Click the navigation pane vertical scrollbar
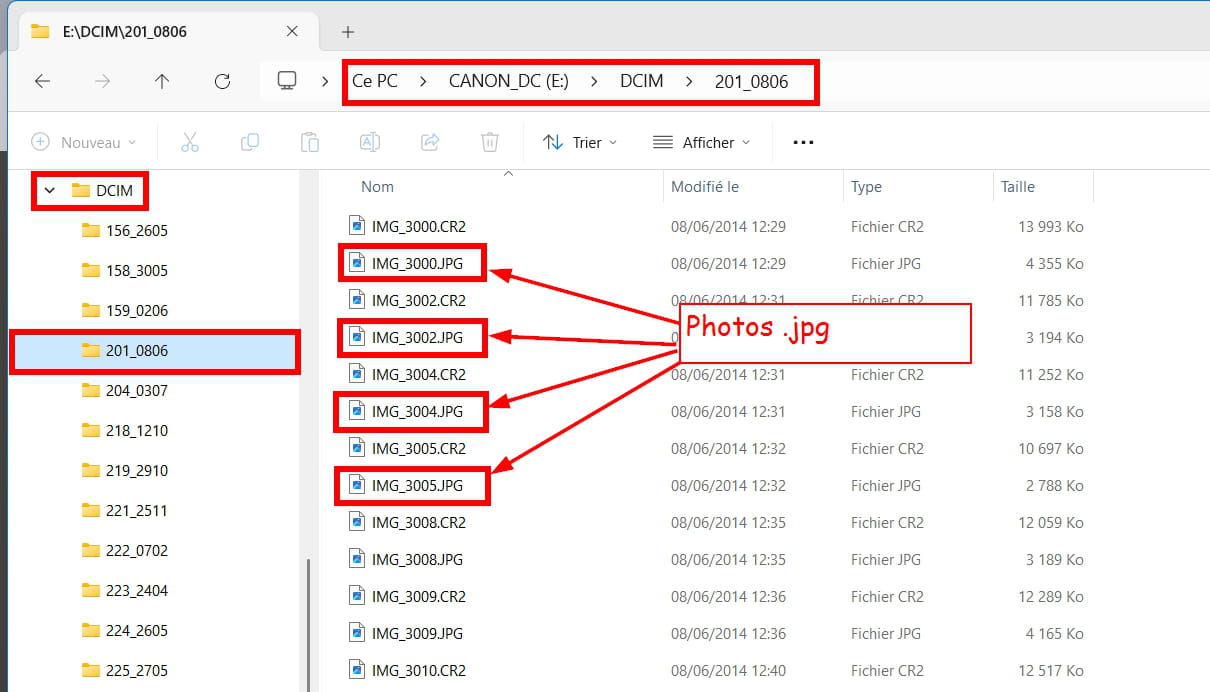Image resolution: width=1210 pixels, height=692 pixels. [308, 620]
